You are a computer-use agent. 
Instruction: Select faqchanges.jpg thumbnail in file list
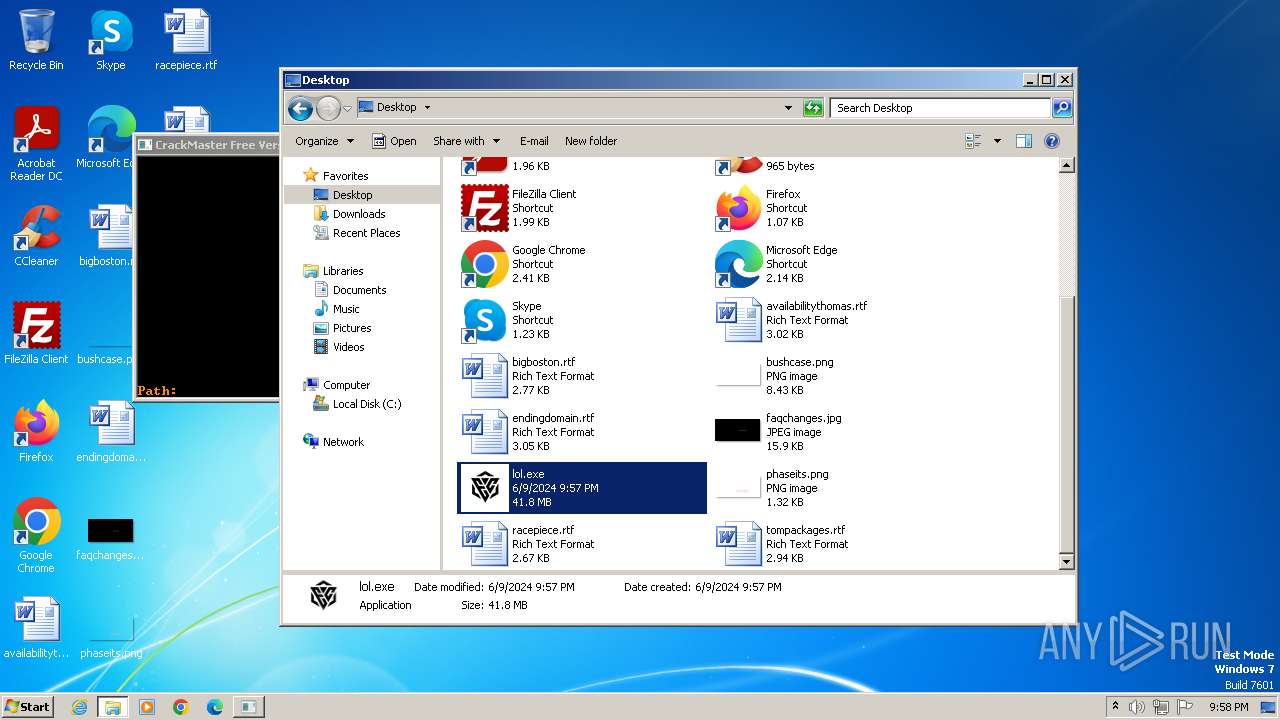pyautogui.click(x=738, y=431)
